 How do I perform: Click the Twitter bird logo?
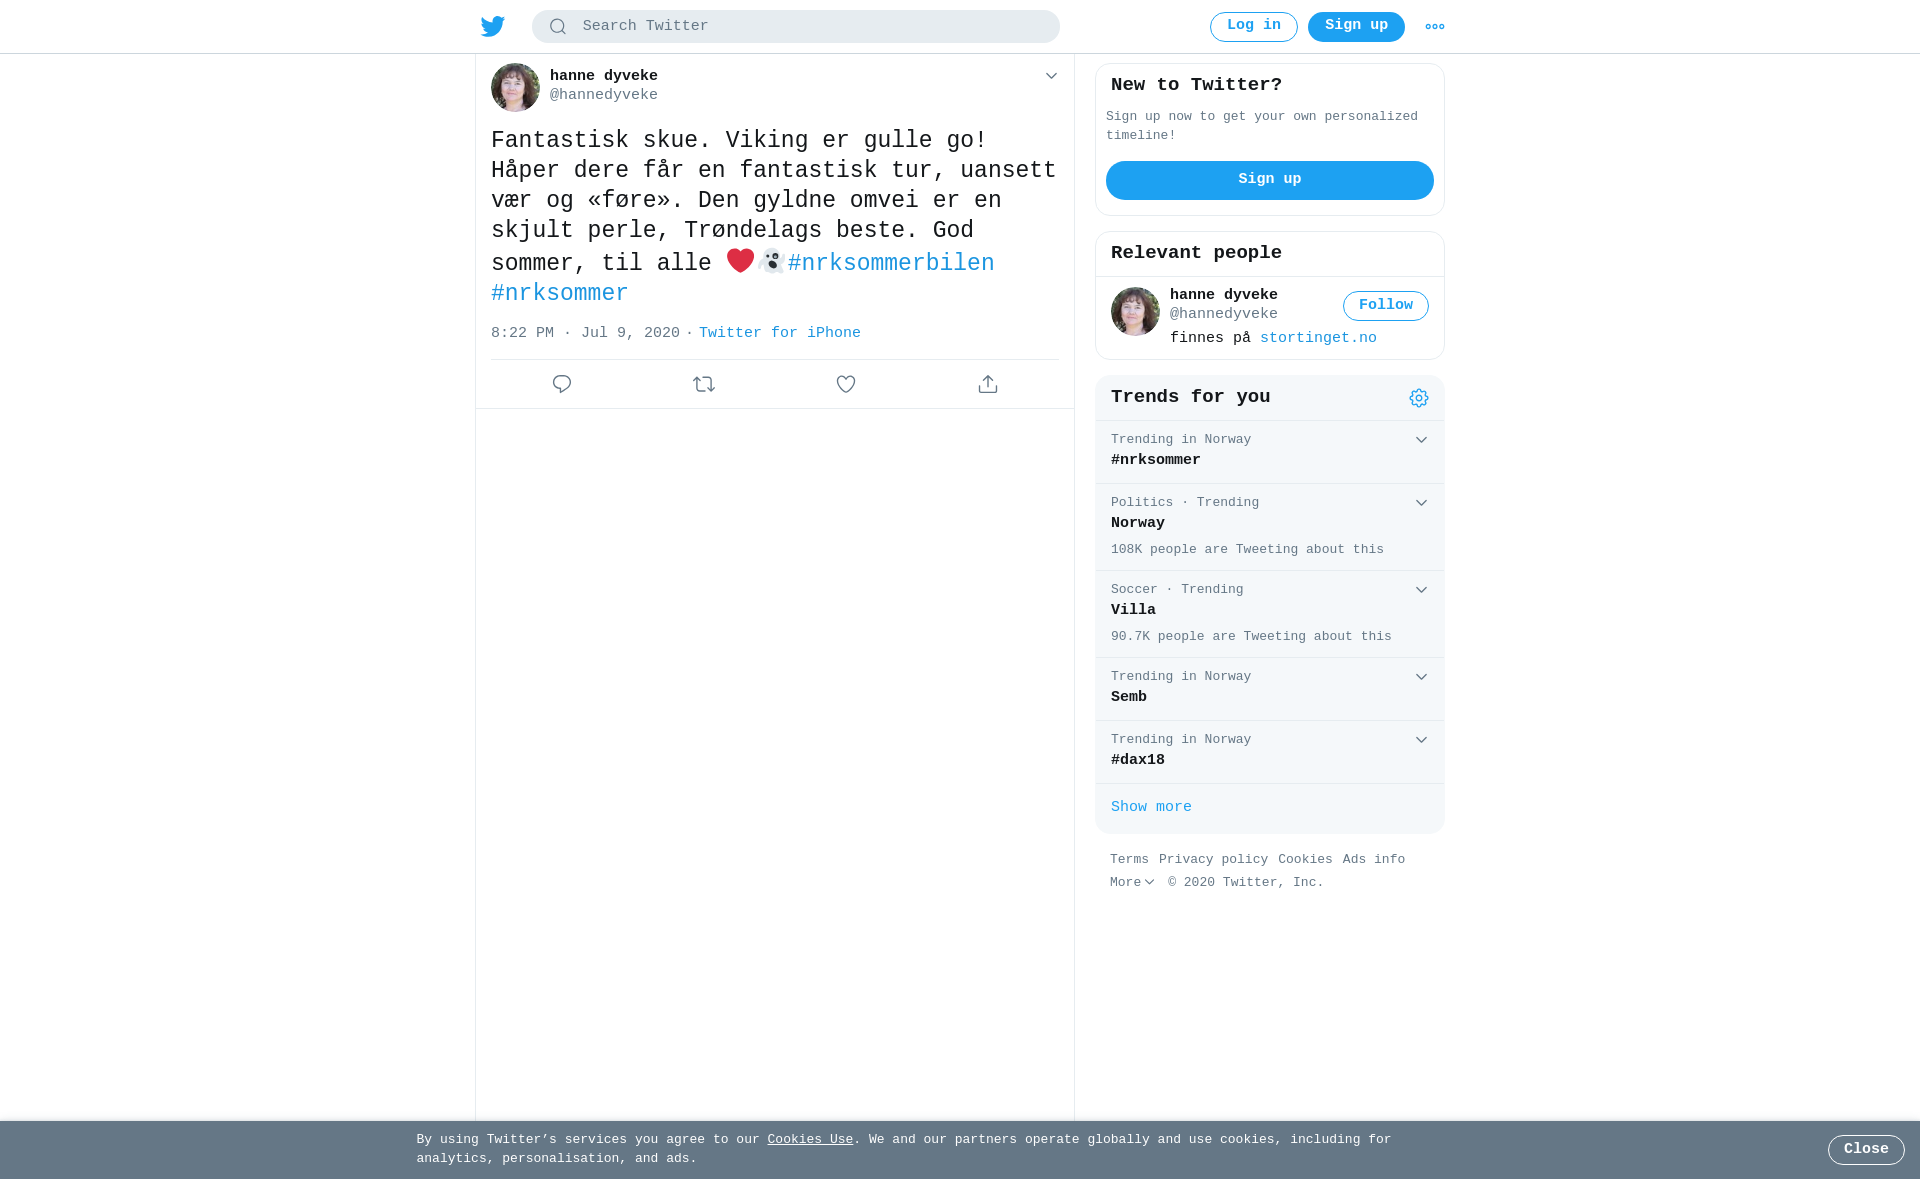point(493,26)
